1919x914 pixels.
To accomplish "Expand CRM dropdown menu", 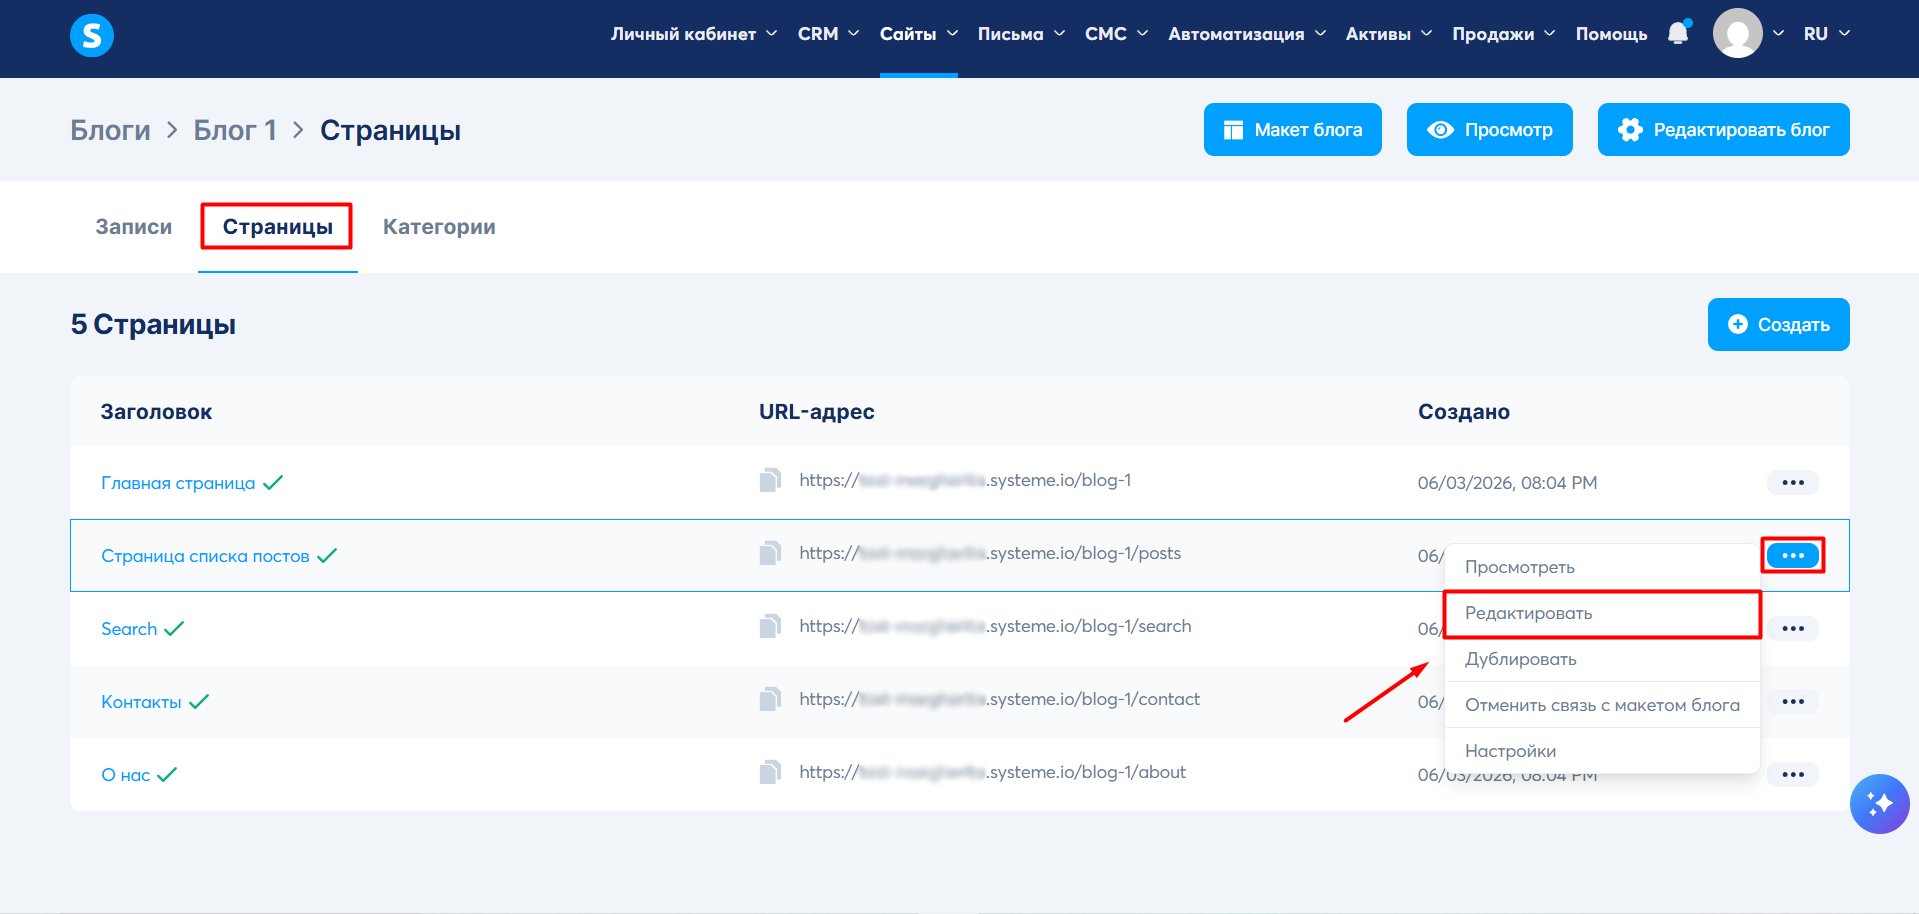I will [x=828, y=34].
